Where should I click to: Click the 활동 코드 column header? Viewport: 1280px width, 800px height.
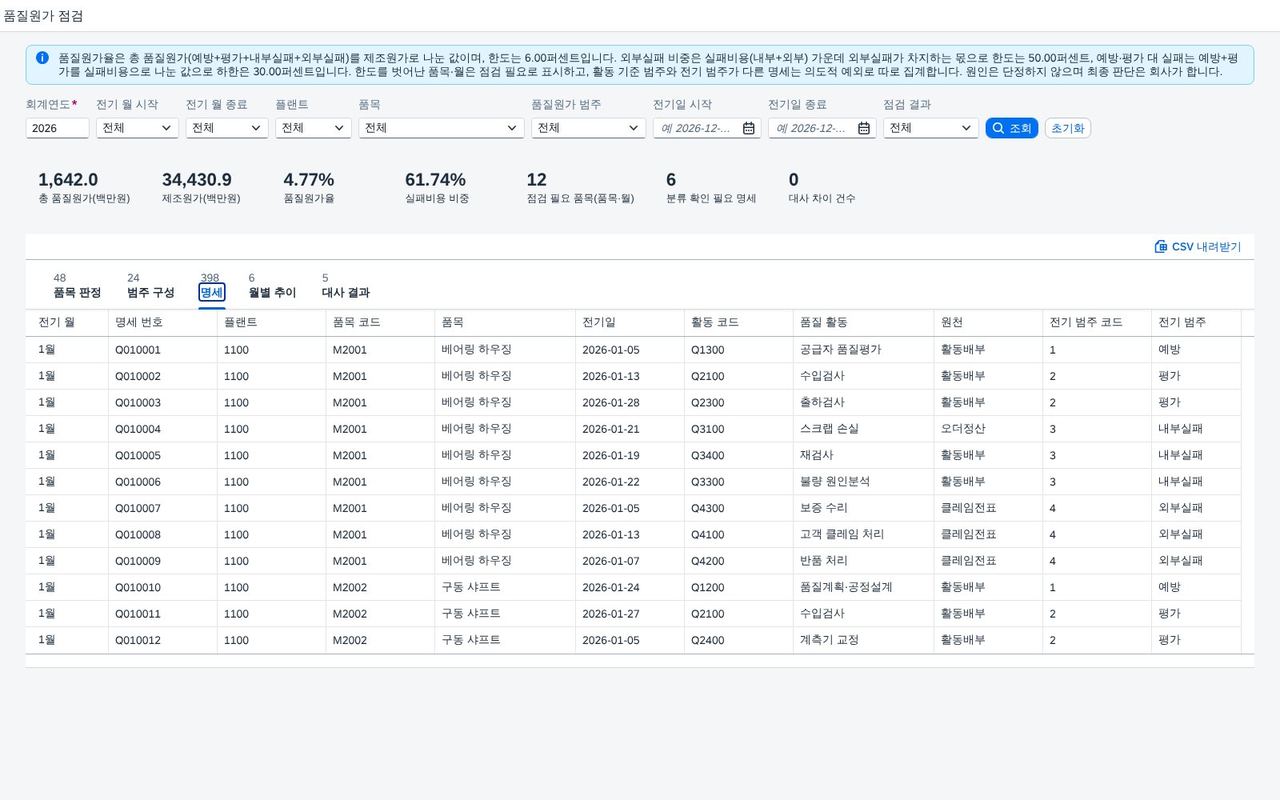pyautogui.click(x=738, y=323)
